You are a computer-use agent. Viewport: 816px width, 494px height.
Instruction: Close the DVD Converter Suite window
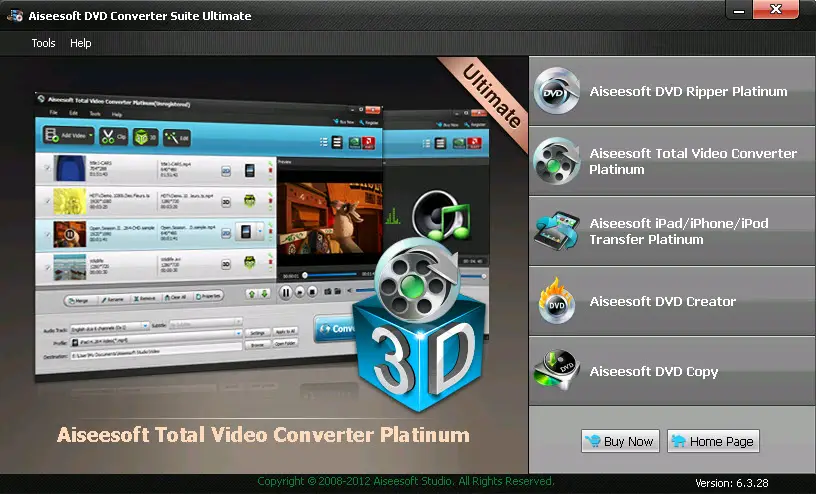tap(775, 9)
